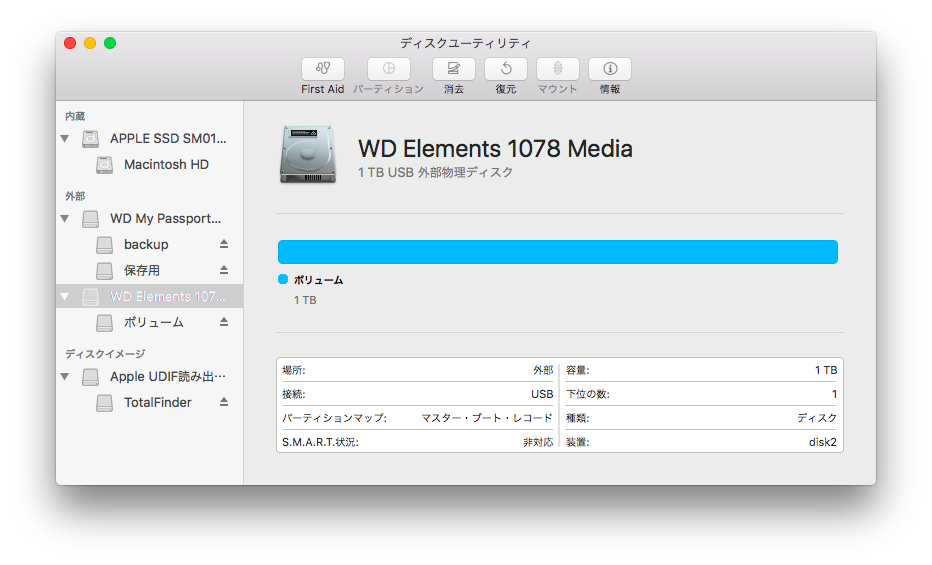Click the WD My Passport drive icon
This screenshot has height=565, width=932.
point(90,219)
